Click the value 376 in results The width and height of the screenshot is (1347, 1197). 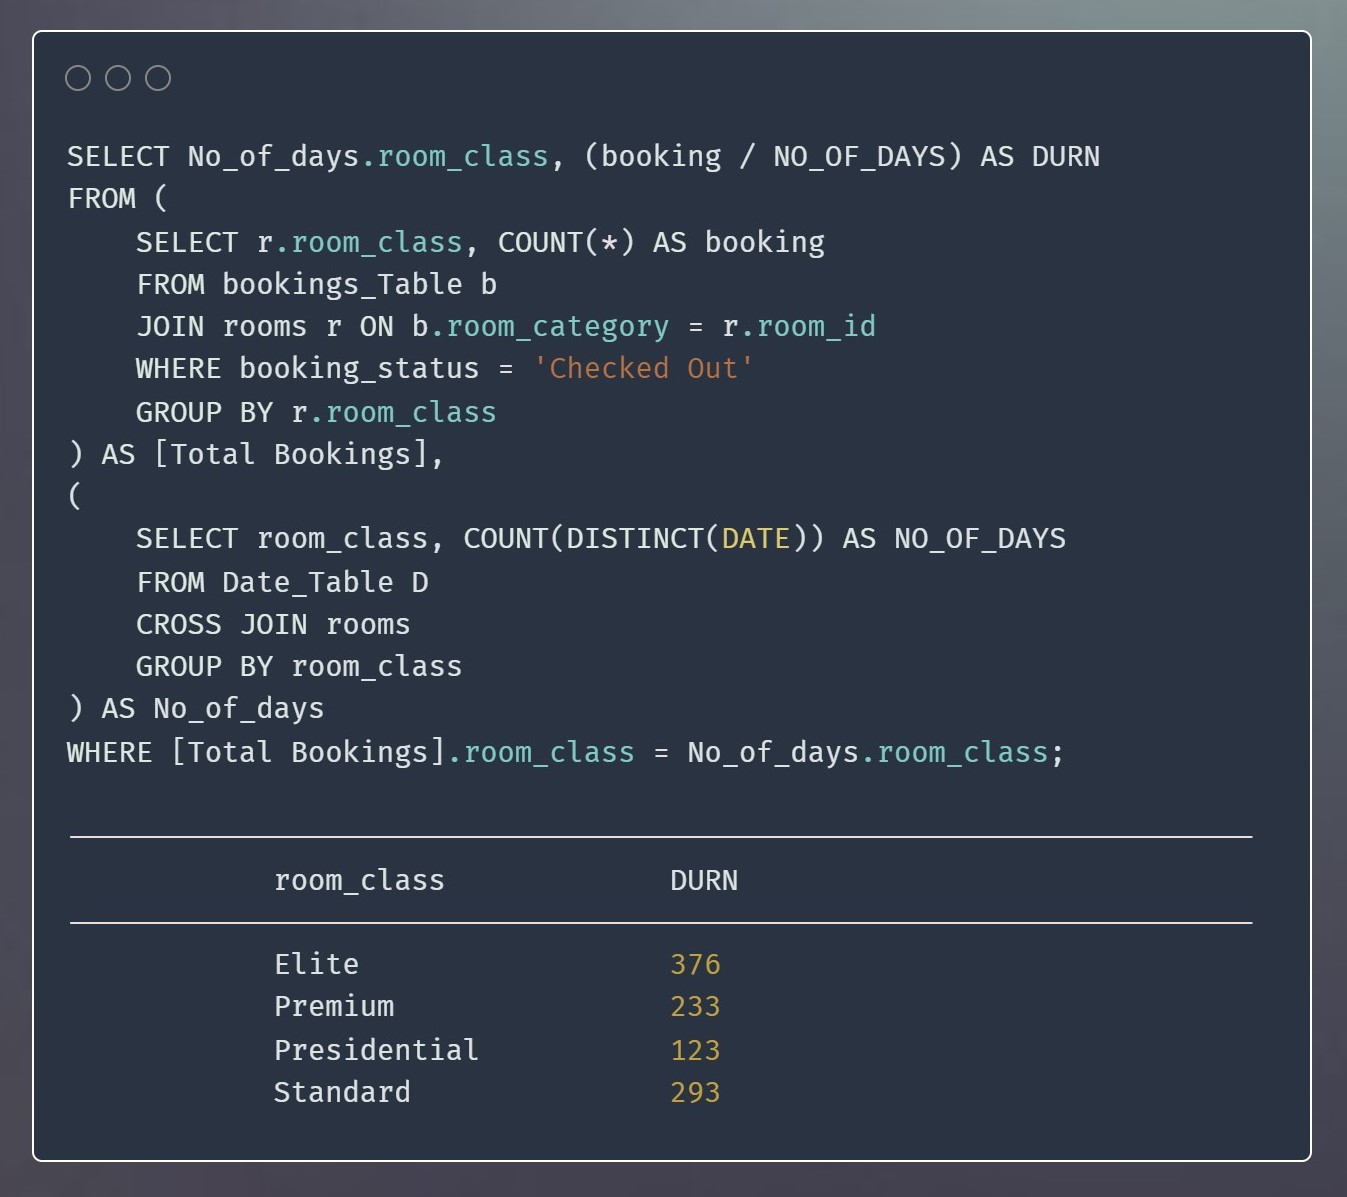click(695, 964)
